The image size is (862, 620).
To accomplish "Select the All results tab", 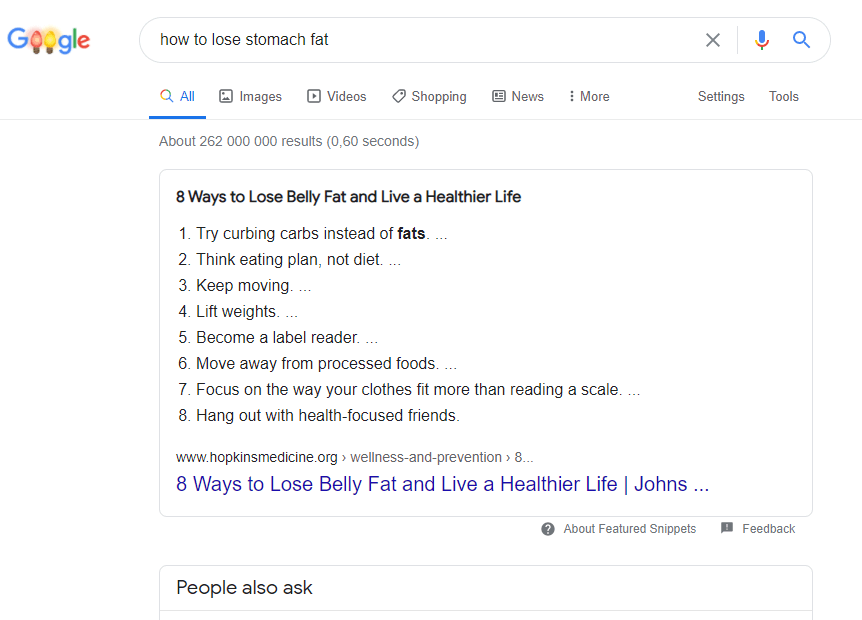I will (x=177, y=96).
